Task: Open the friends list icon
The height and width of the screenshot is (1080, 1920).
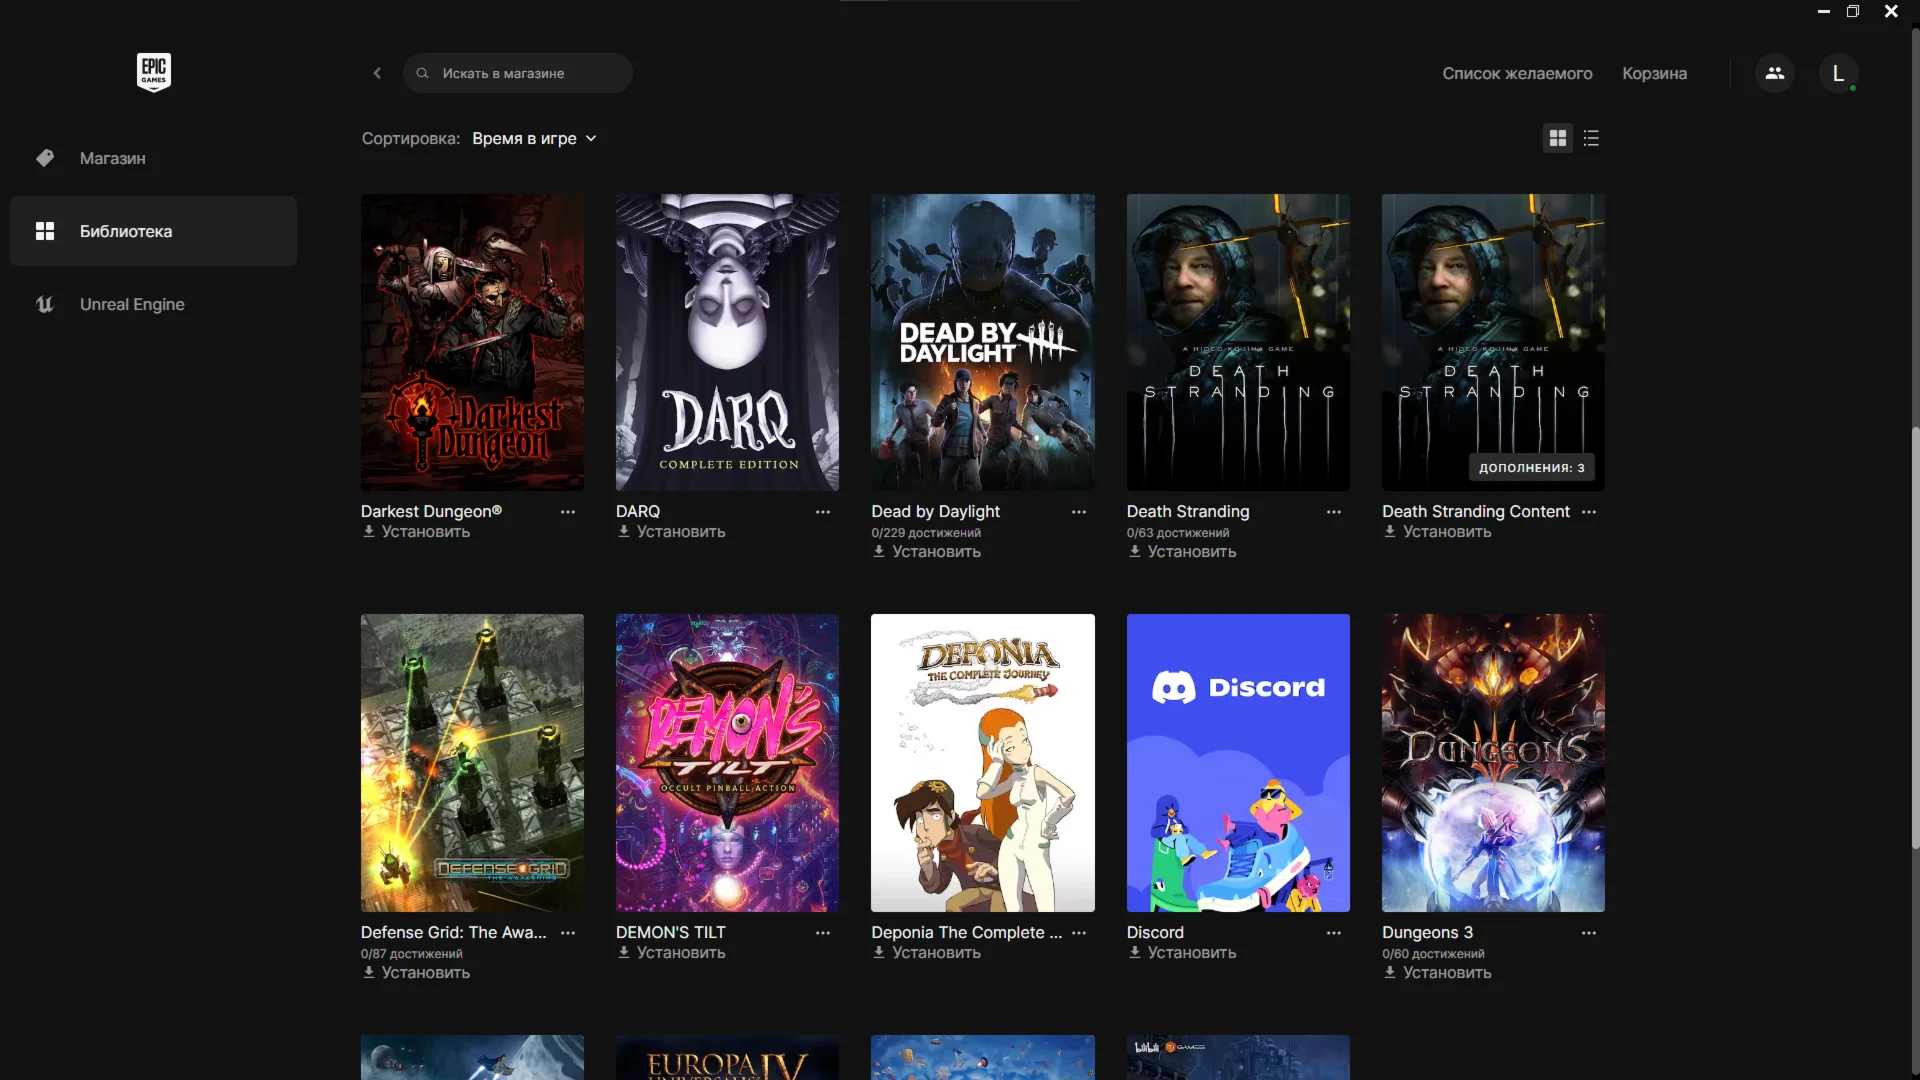Action: pyautogui.click(x=1774, y=73)
